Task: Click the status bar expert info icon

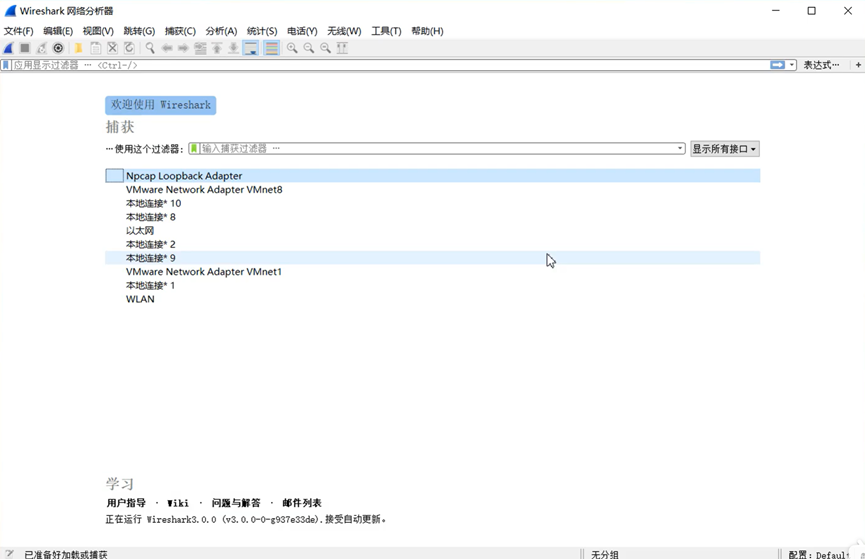Action: pyautogui.click(x=9, y=553)
